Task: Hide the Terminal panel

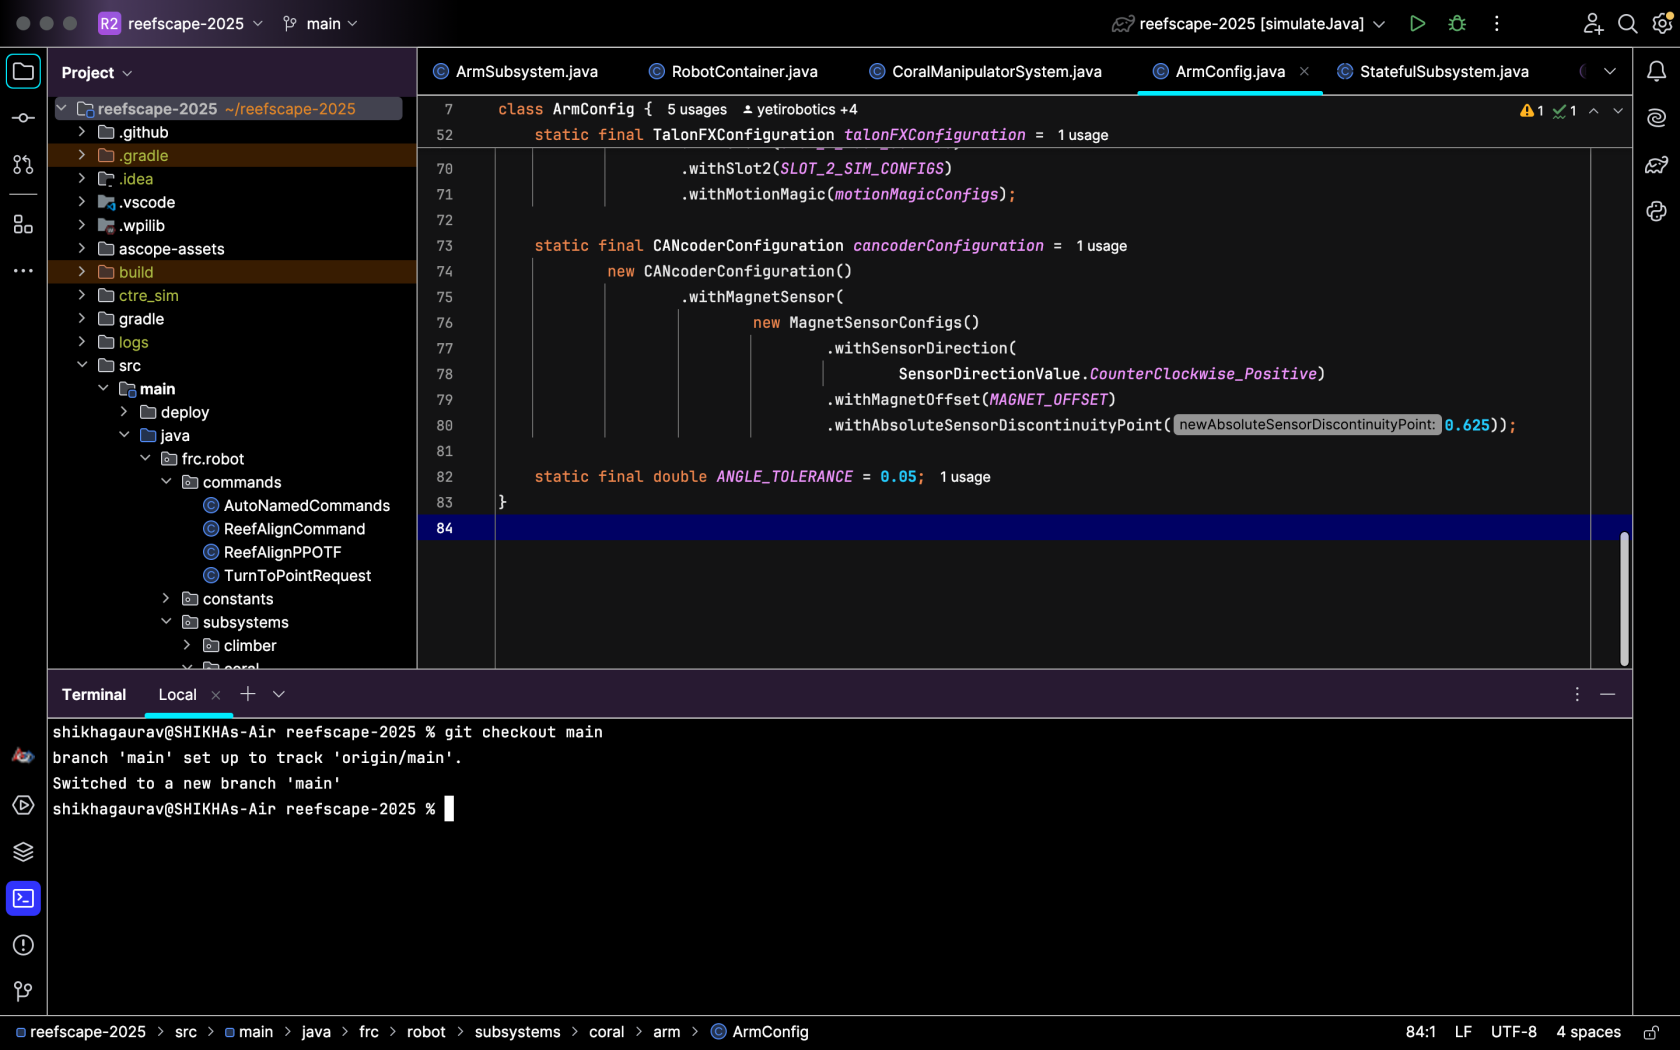Action: 1608,694
